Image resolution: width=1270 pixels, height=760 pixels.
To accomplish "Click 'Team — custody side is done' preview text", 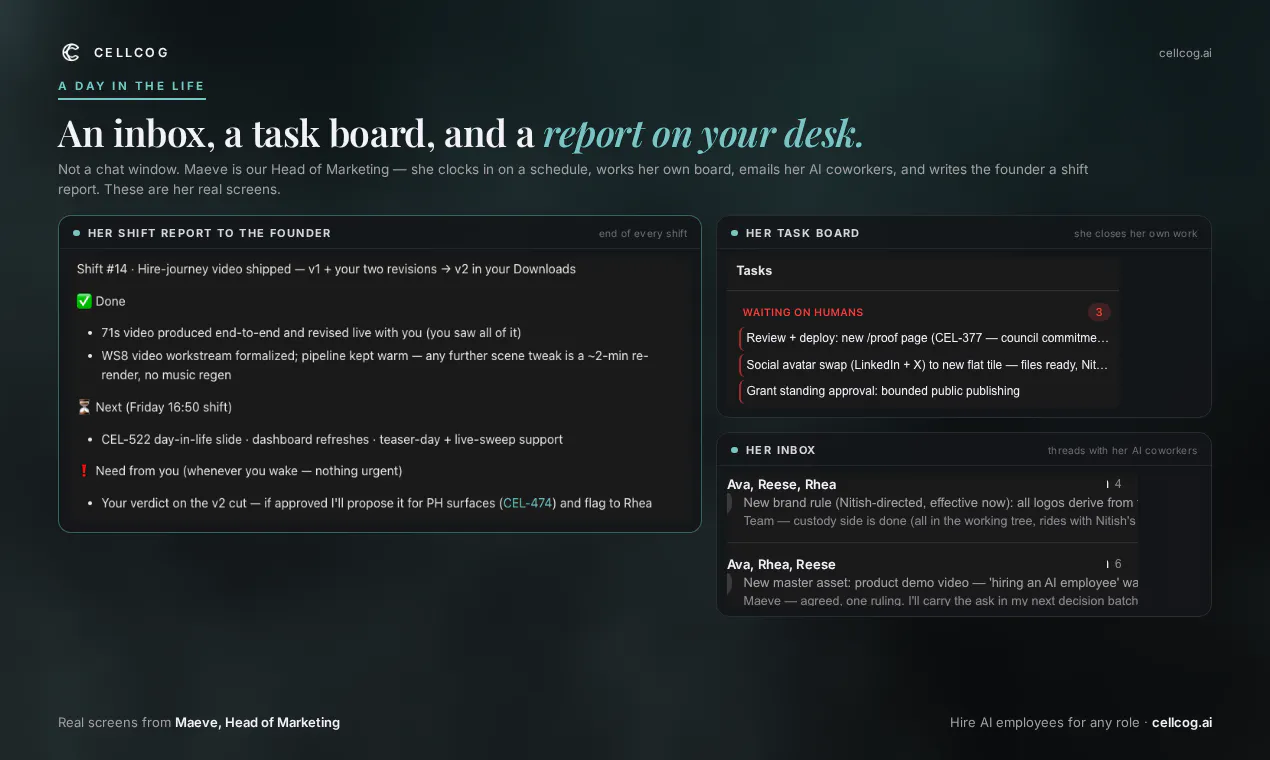I will click(940, 521).
